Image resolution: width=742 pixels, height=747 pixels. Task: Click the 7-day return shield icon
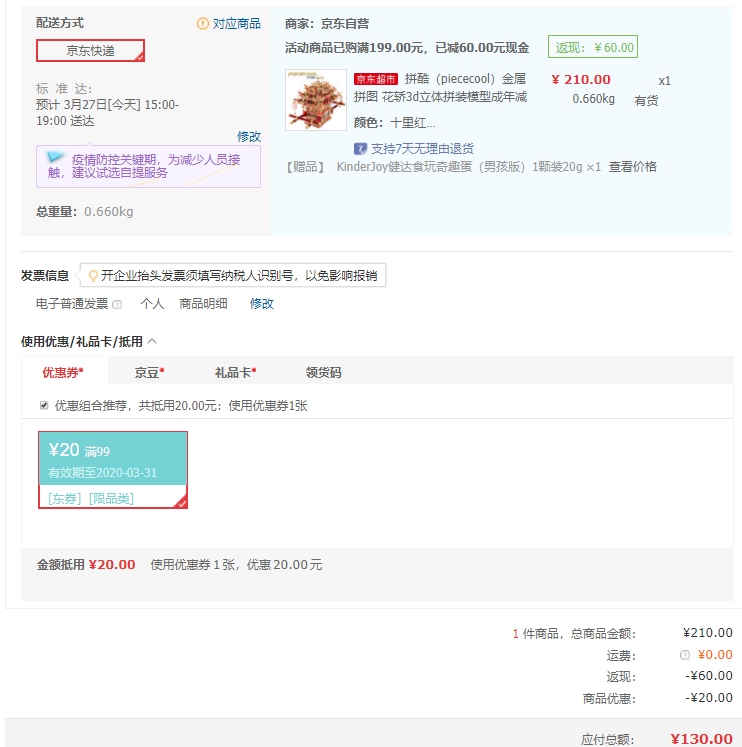point(361,149)
